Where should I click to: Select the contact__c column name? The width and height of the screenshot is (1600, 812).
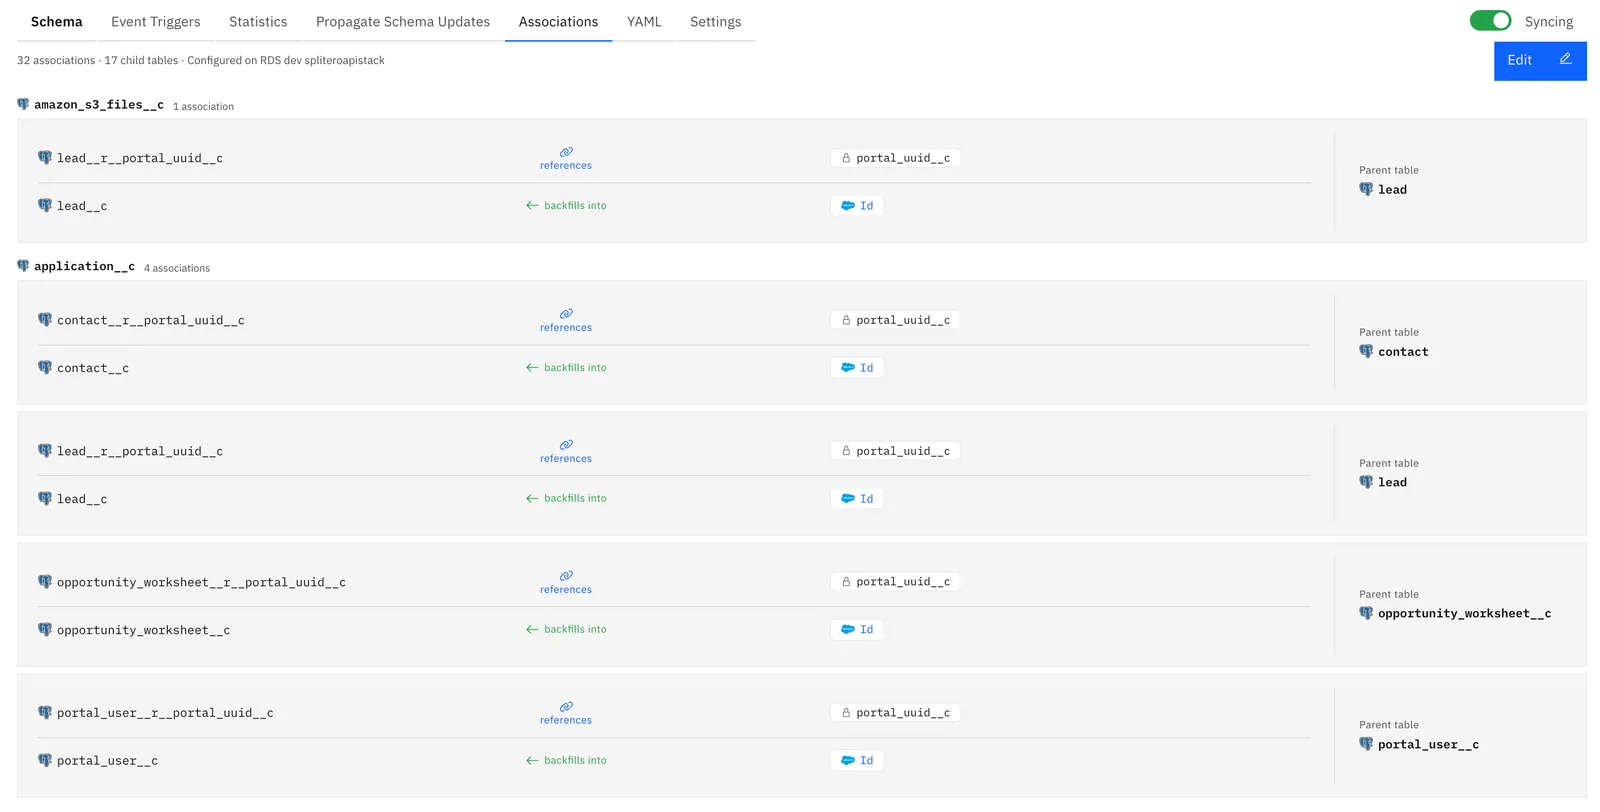[93, 369]
